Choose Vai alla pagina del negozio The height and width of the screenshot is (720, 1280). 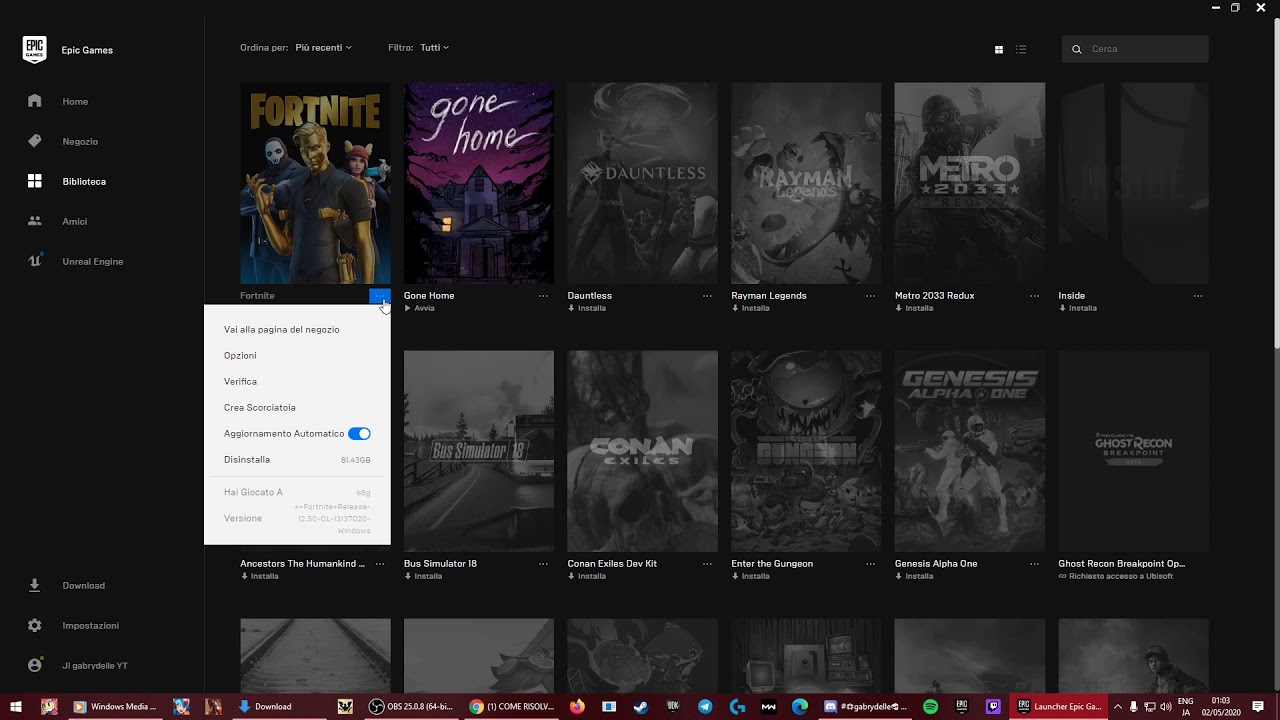(x=281, y=329)
